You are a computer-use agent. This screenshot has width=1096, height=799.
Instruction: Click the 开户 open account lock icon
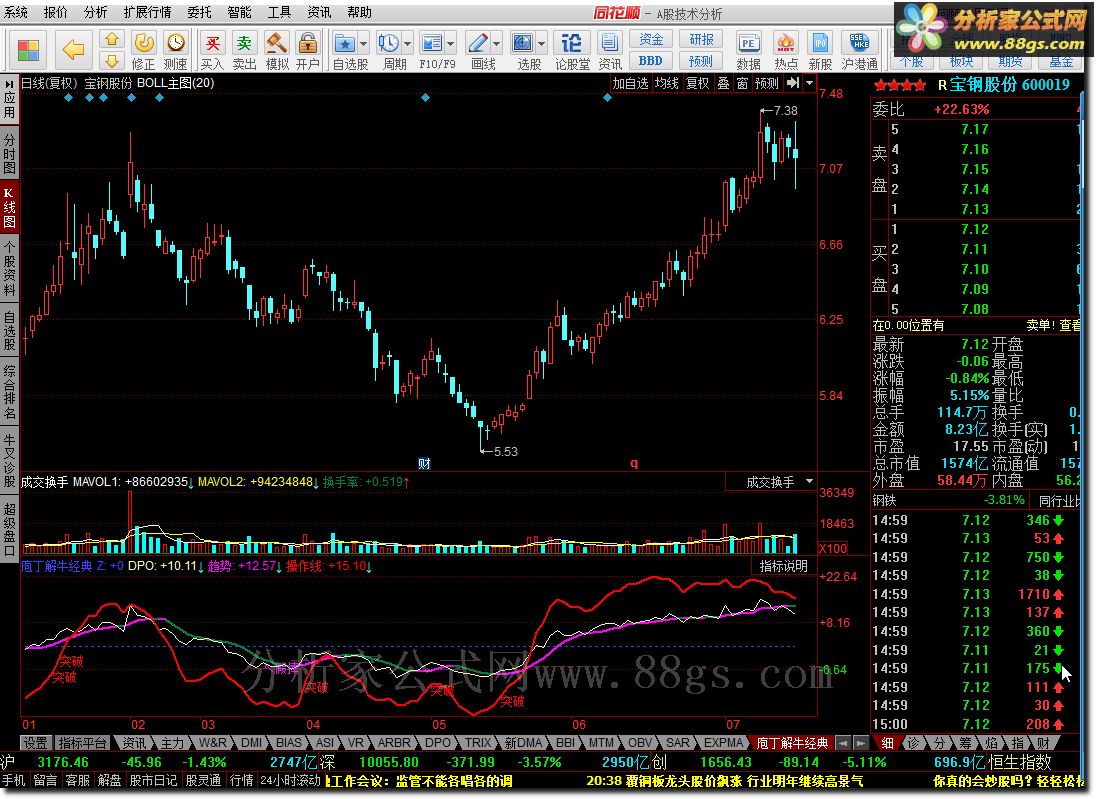point(308,50)
